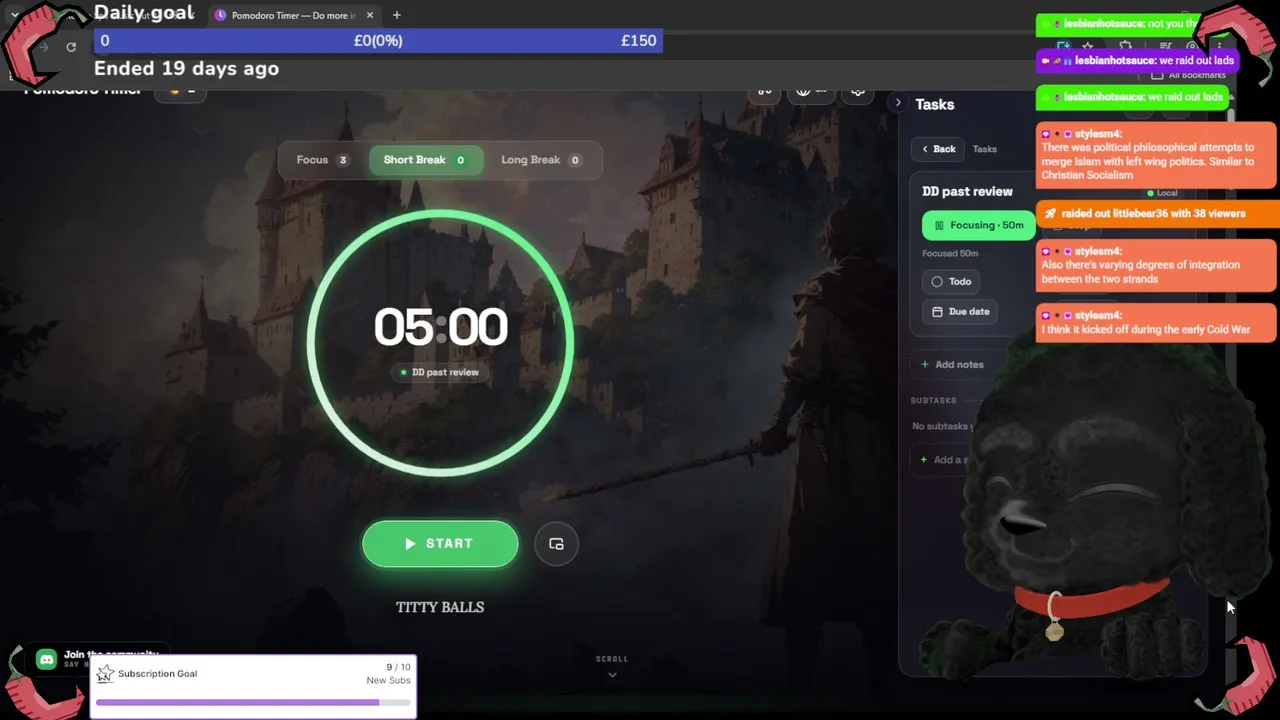The width and height of the screenshot is (1280, 720).
Task: Open the Discord Join the community link
Action: [96, 658]
